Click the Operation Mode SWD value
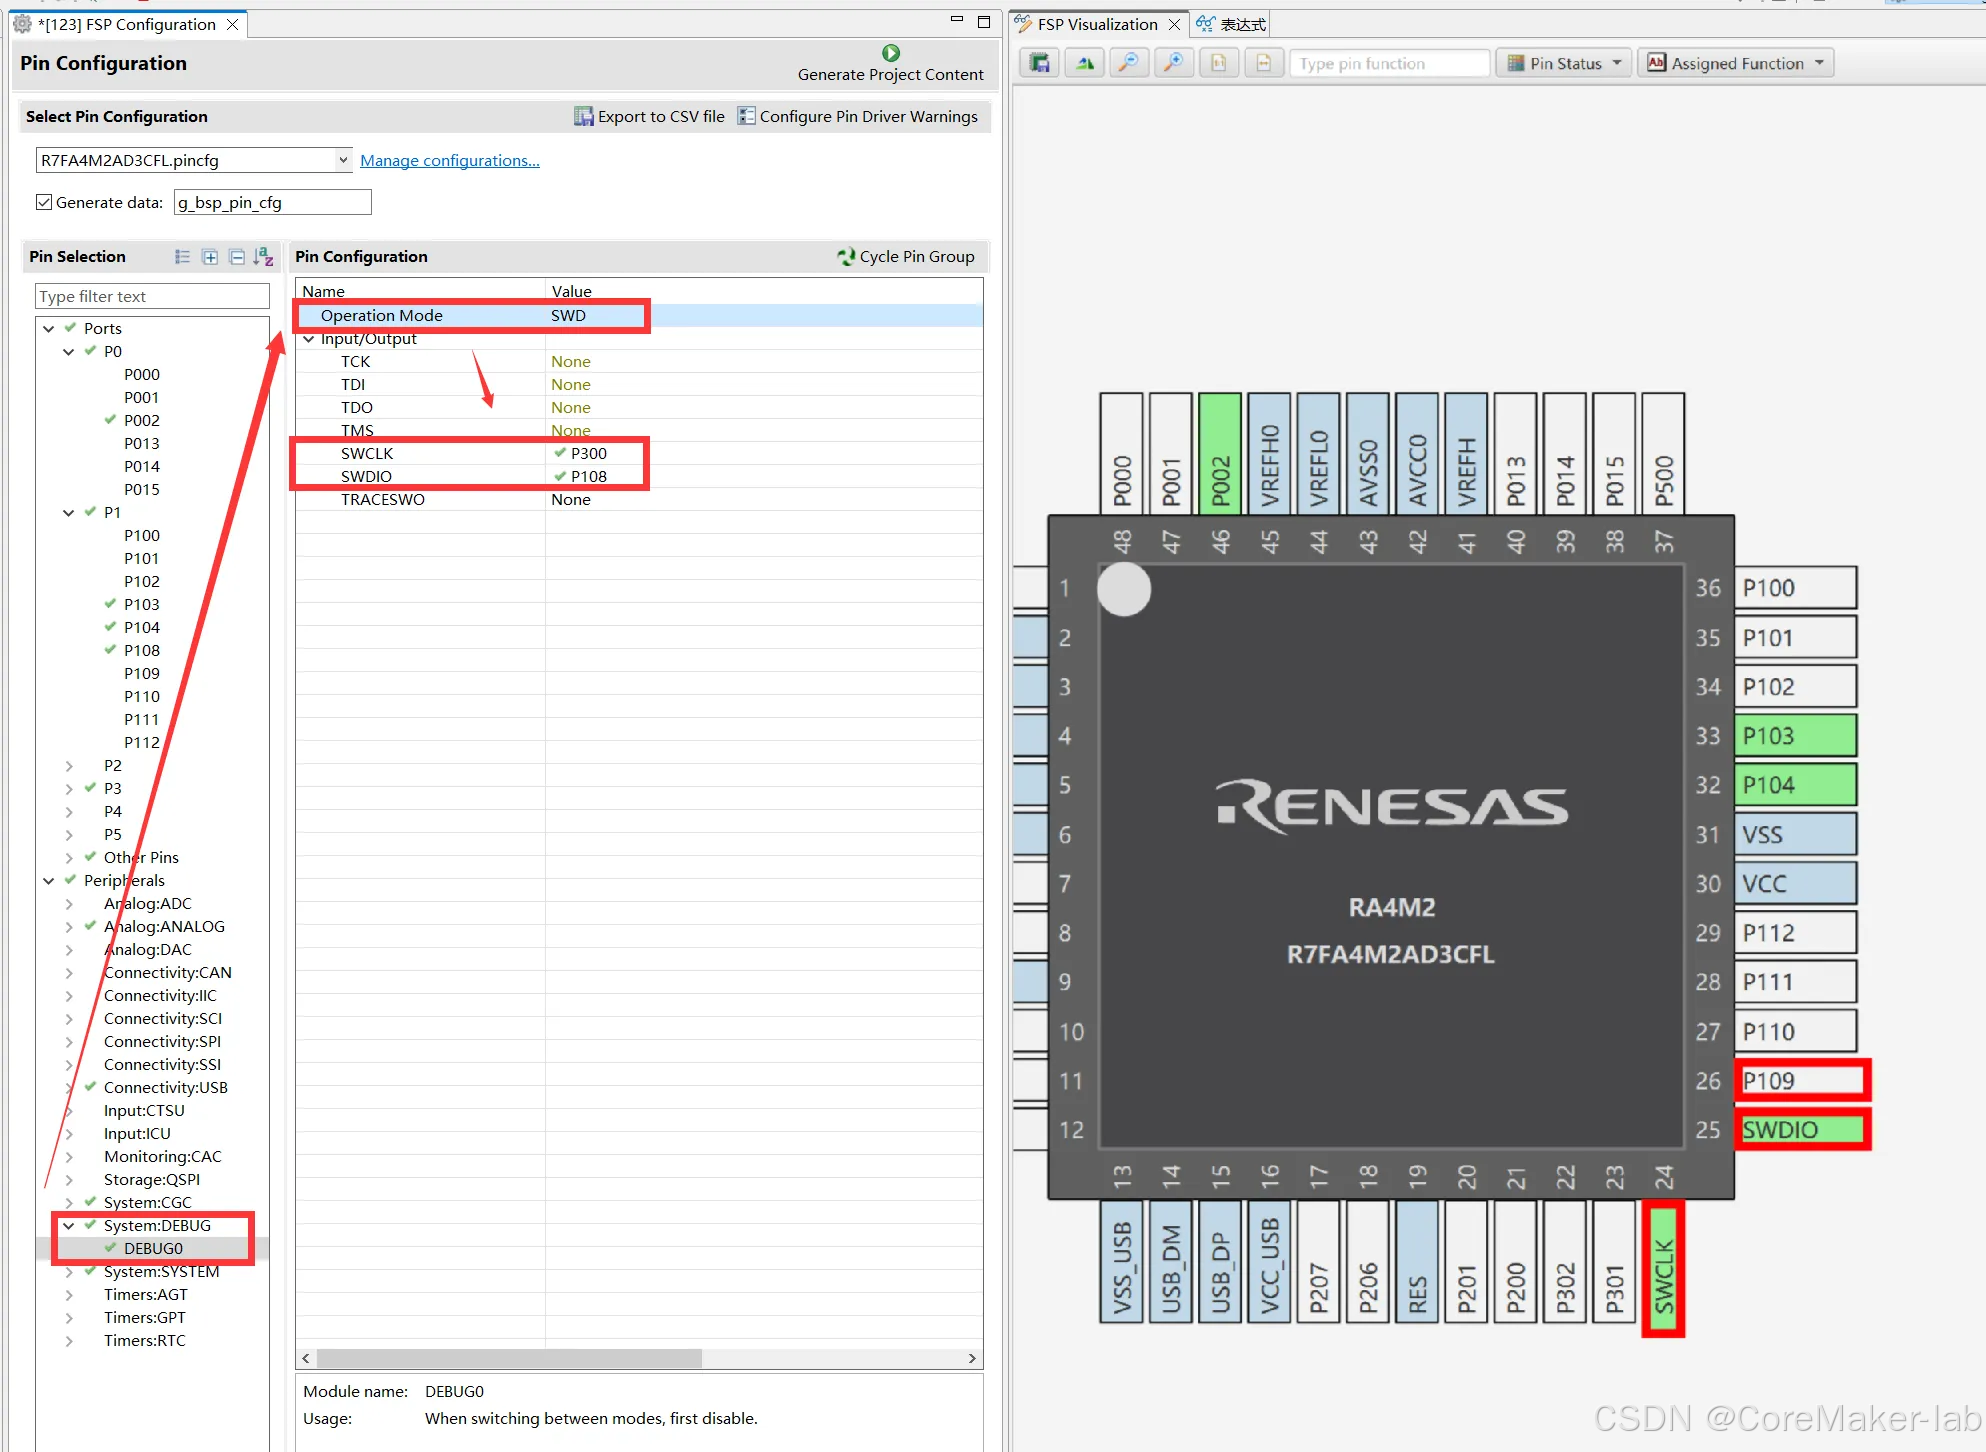The image size is (1986, 1452). [x=568, y=315]
